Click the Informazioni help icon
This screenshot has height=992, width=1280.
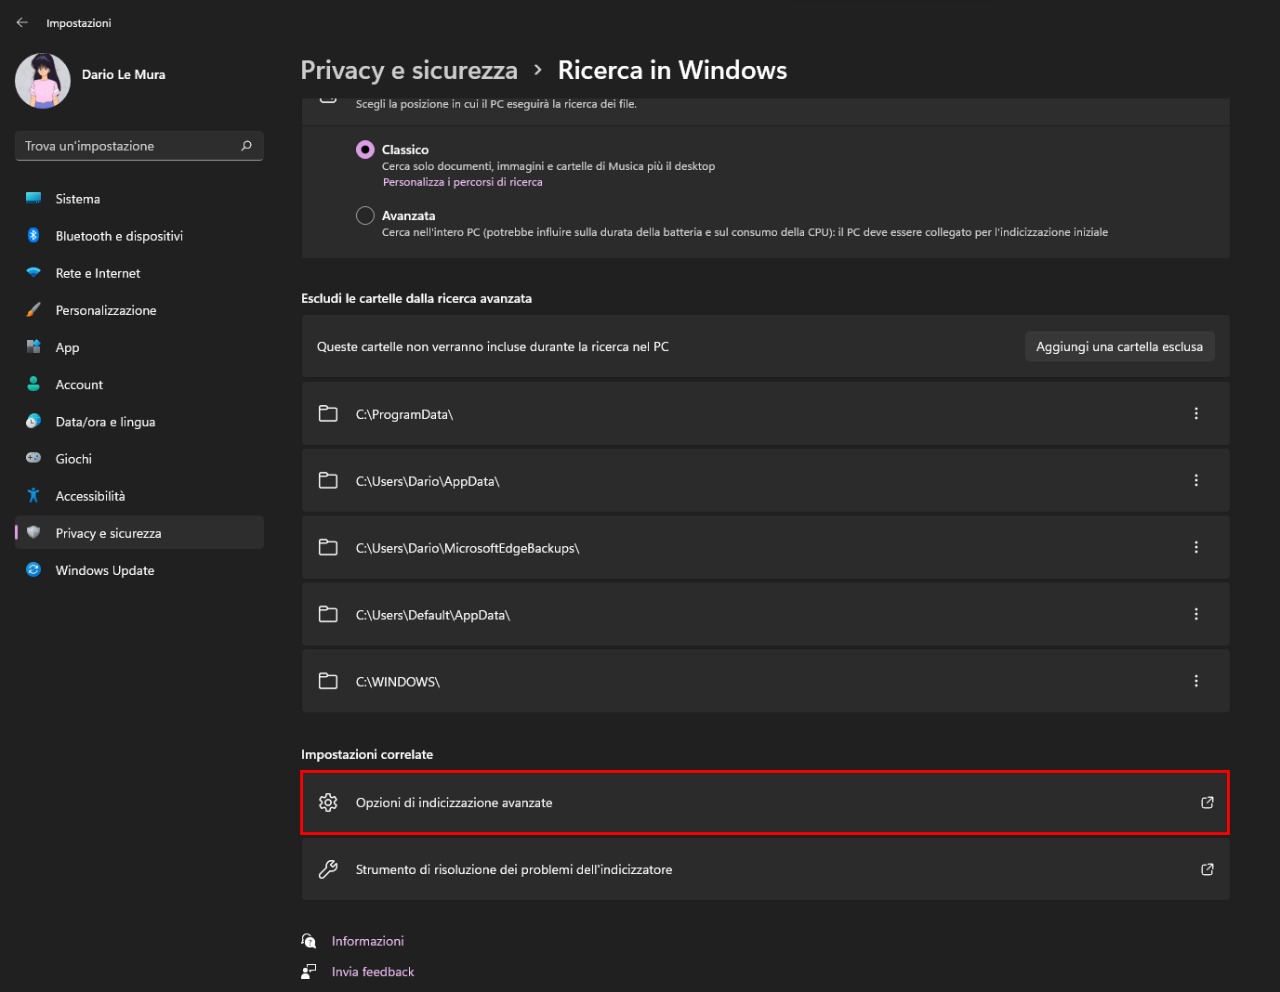[309, 941]
